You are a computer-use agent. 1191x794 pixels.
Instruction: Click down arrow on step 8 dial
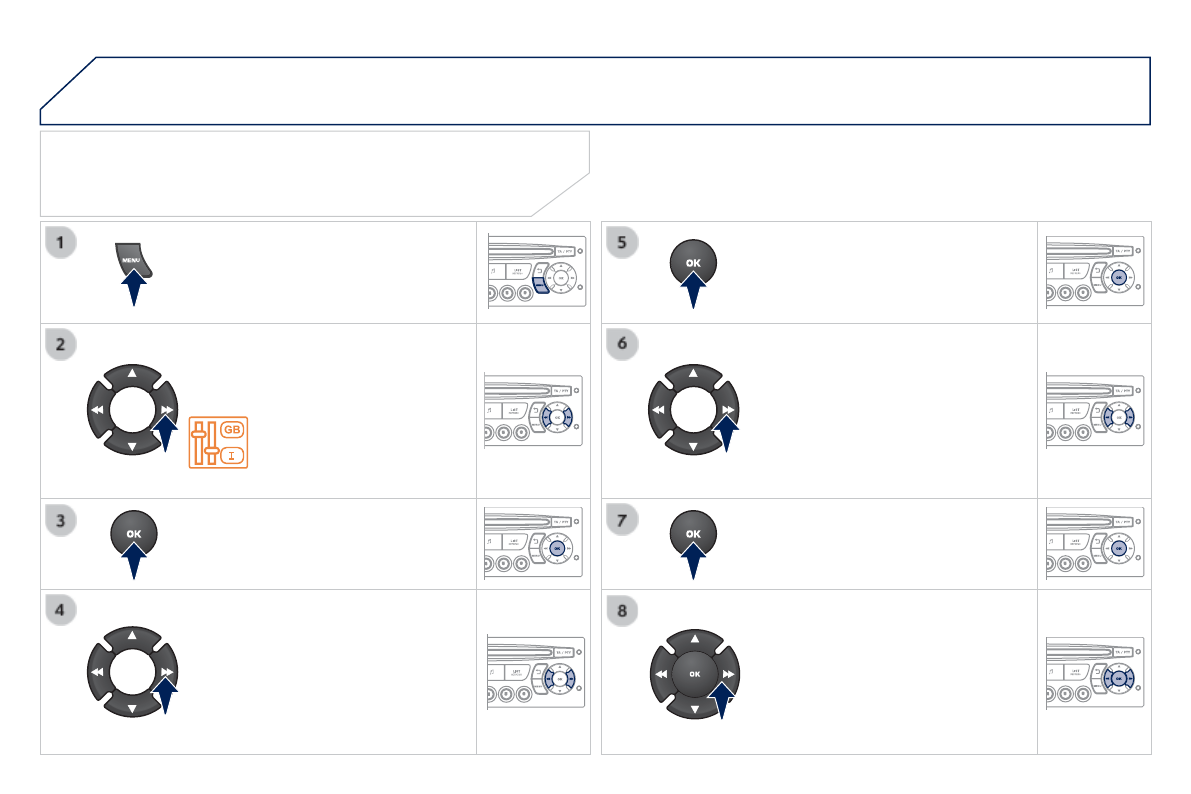[693, 708]
